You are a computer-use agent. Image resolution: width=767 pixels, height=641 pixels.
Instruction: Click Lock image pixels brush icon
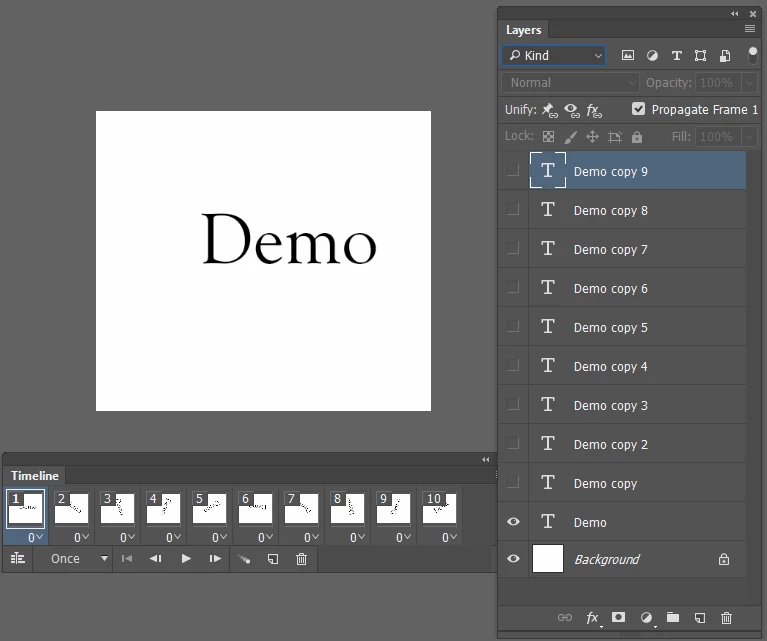tap(570, 137)
